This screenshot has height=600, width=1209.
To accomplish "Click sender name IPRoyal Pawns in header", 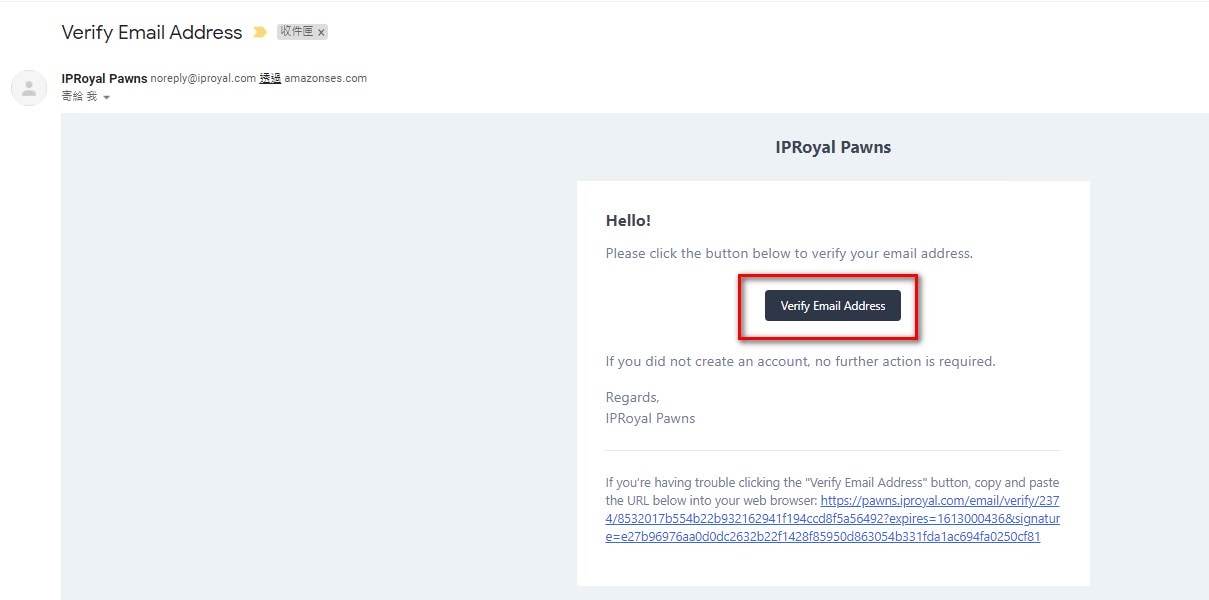I will (x=104, y=78).
